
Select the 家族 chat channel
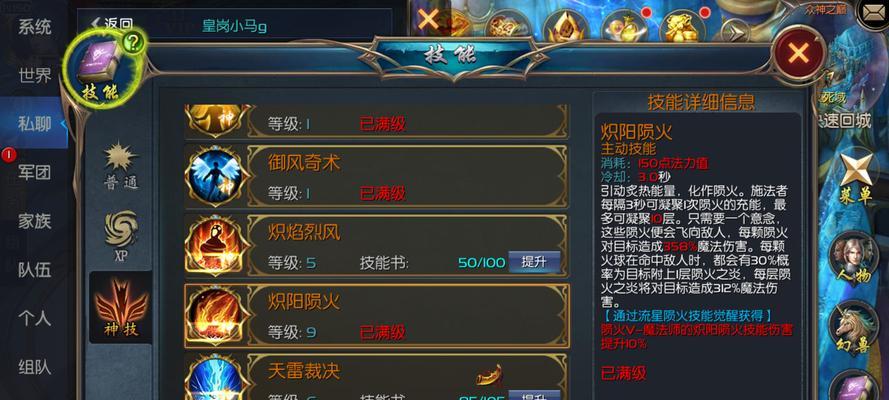pos(35,221)
